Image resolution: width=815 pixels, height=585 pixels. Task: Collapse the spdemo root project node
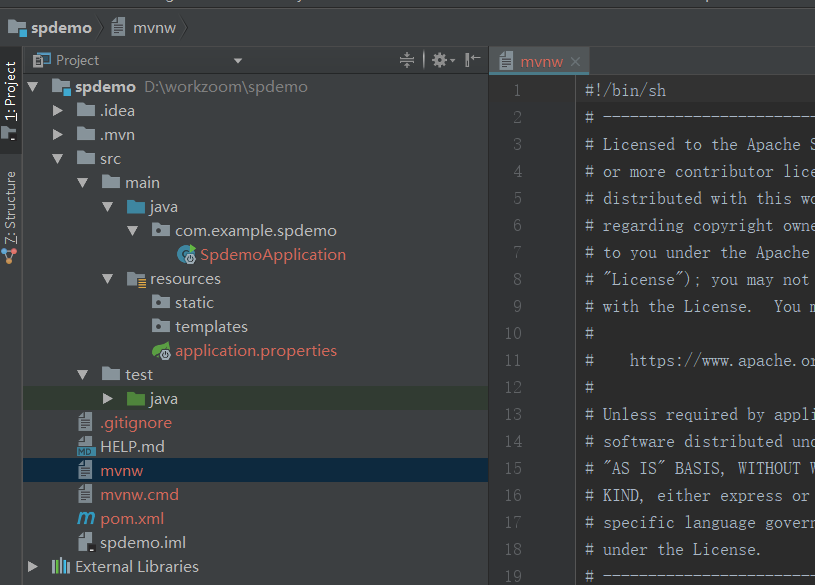(x=33, y=86)
